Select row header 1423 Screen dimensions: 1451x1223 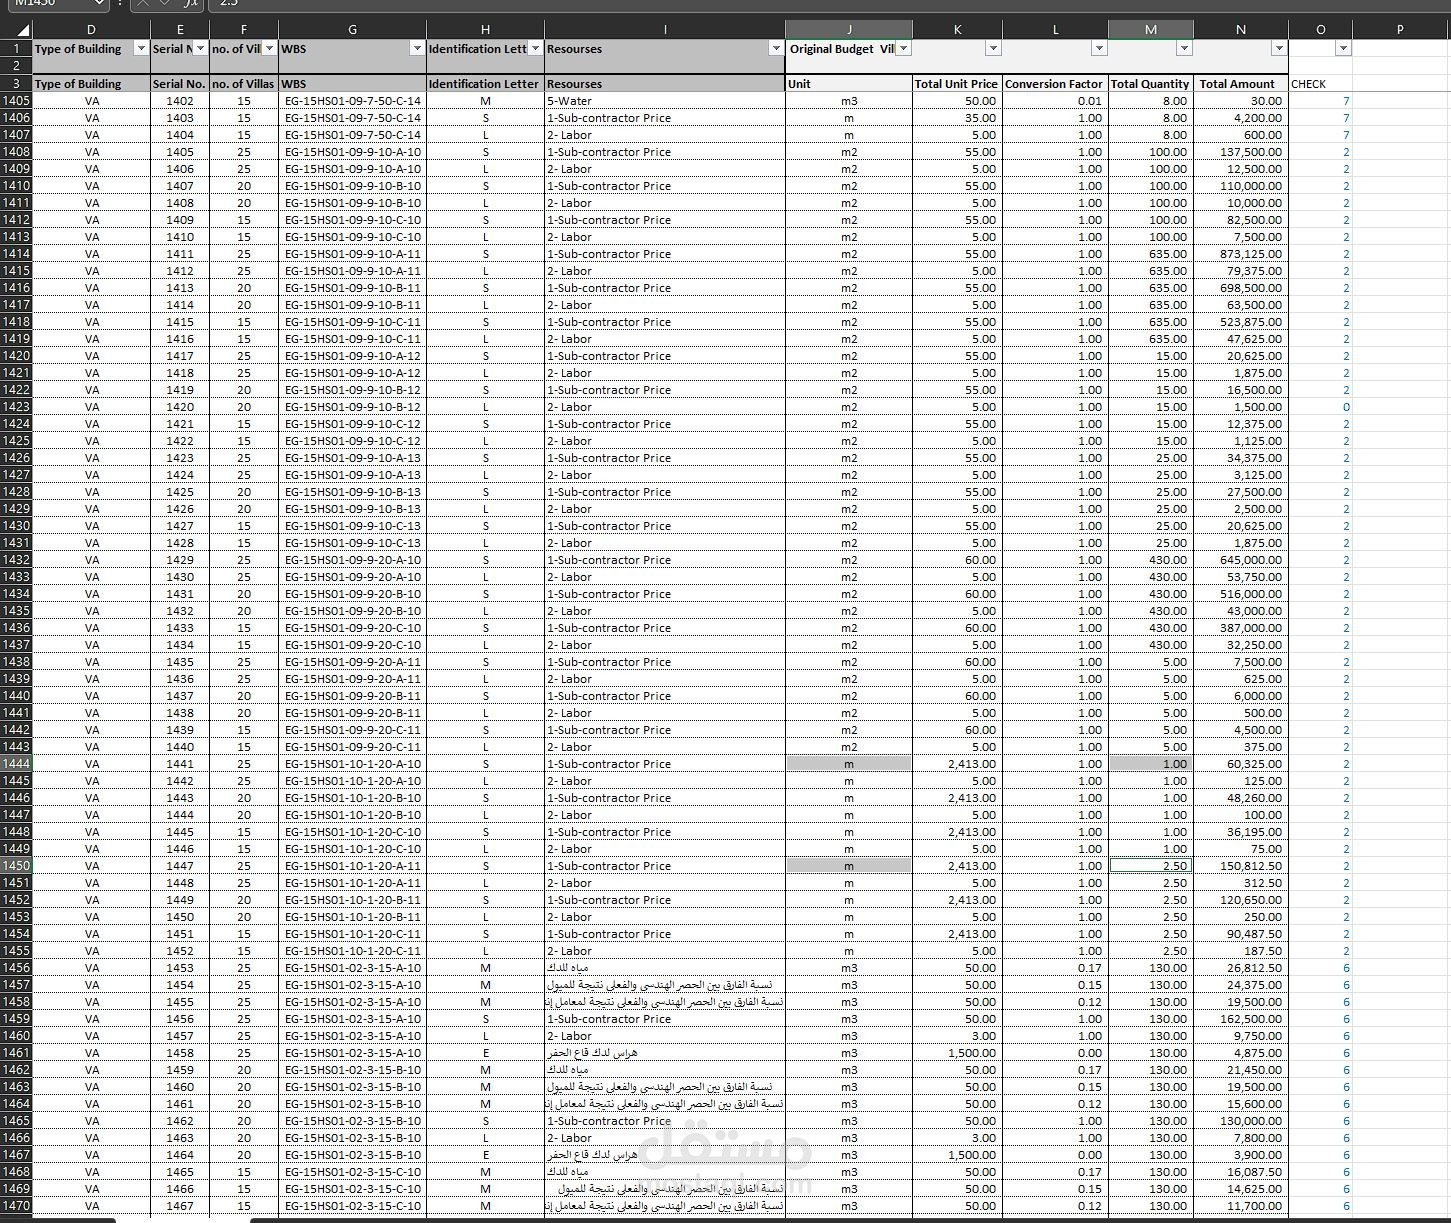click(x=16, y=407)
